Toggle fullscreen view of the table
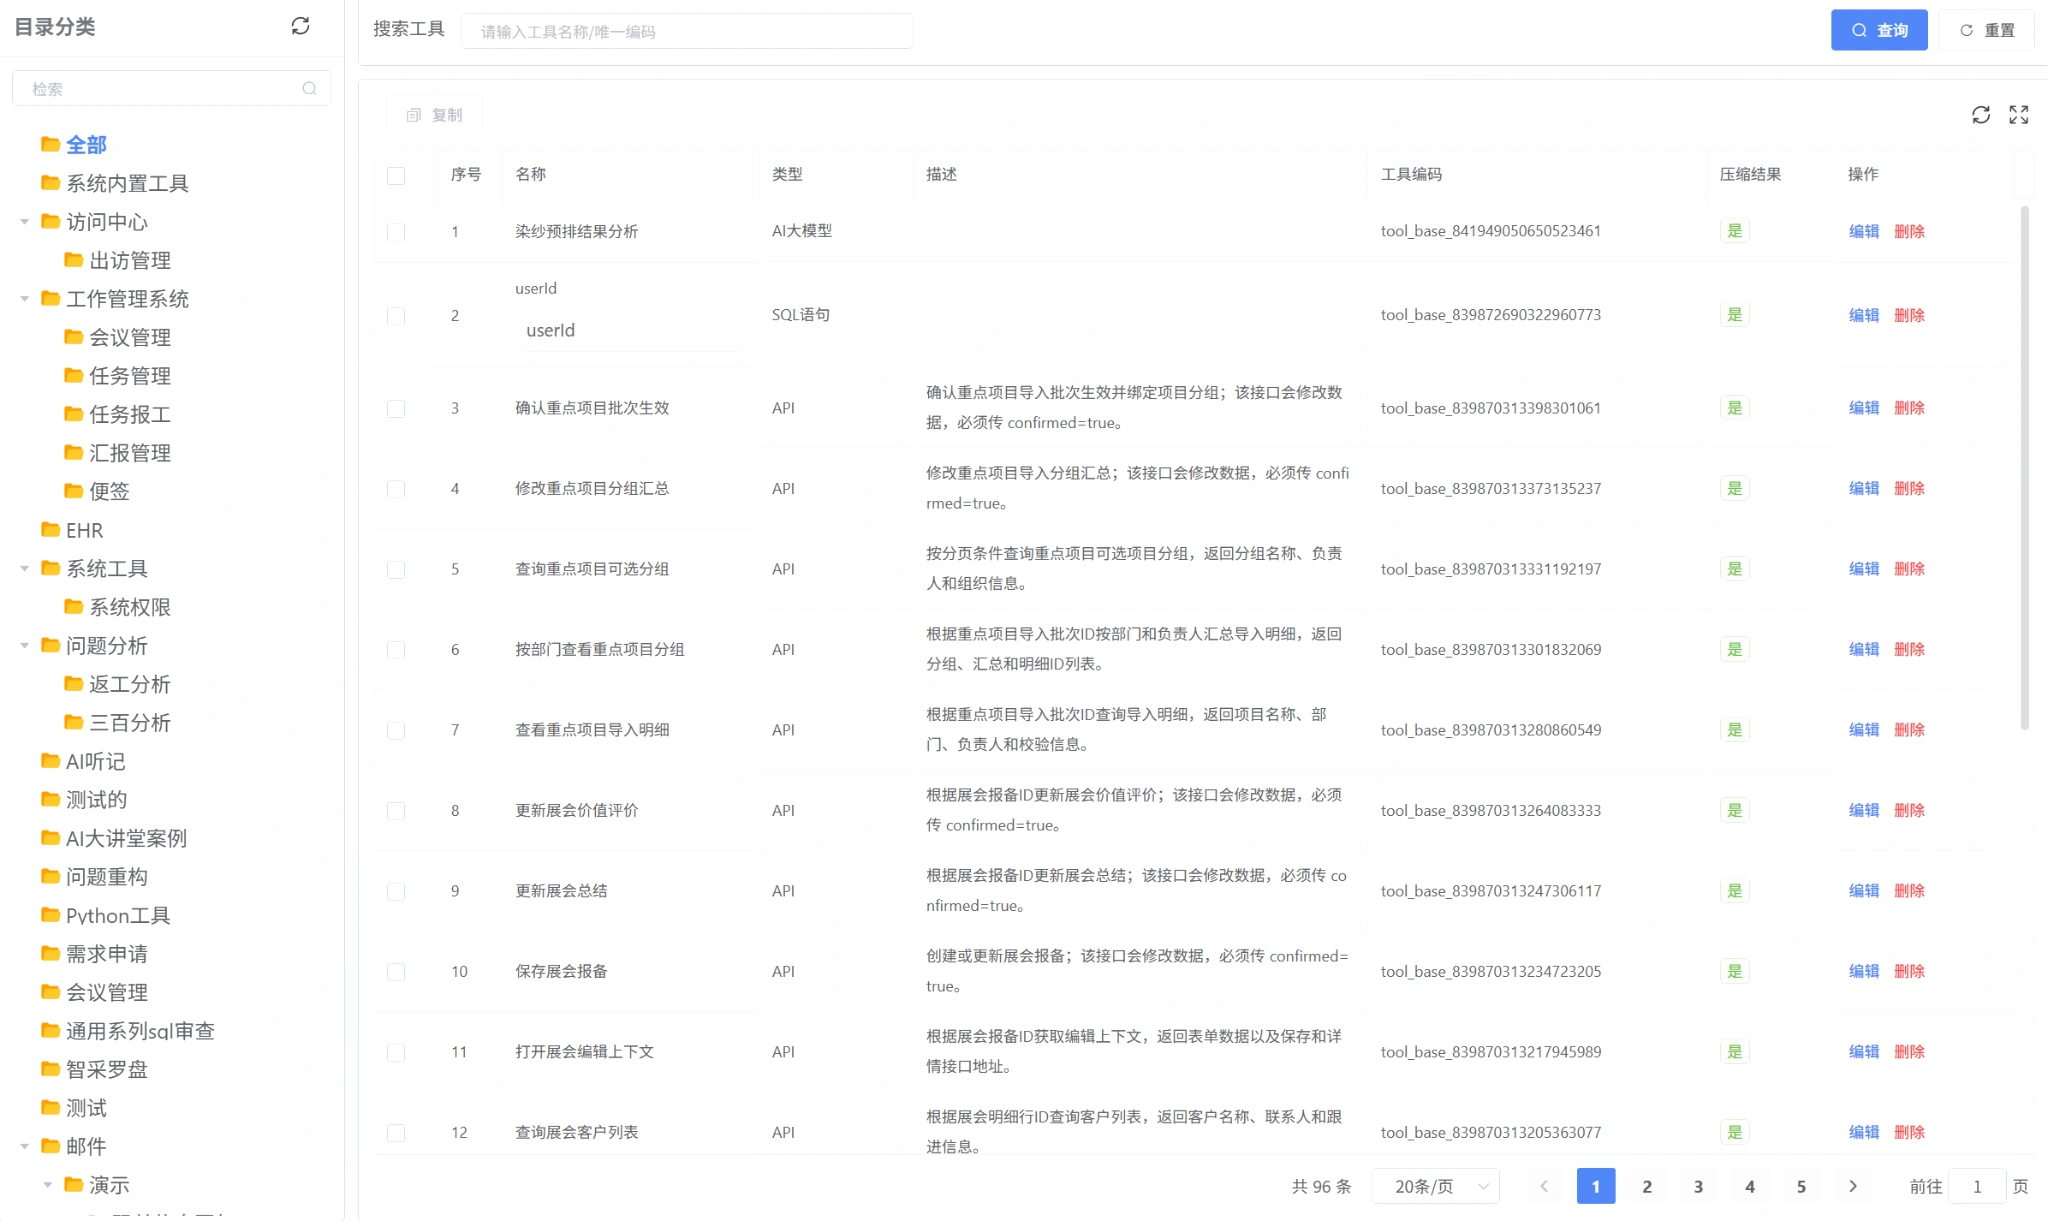This screenshot has width=2048, height=1221. point(2018,115)
